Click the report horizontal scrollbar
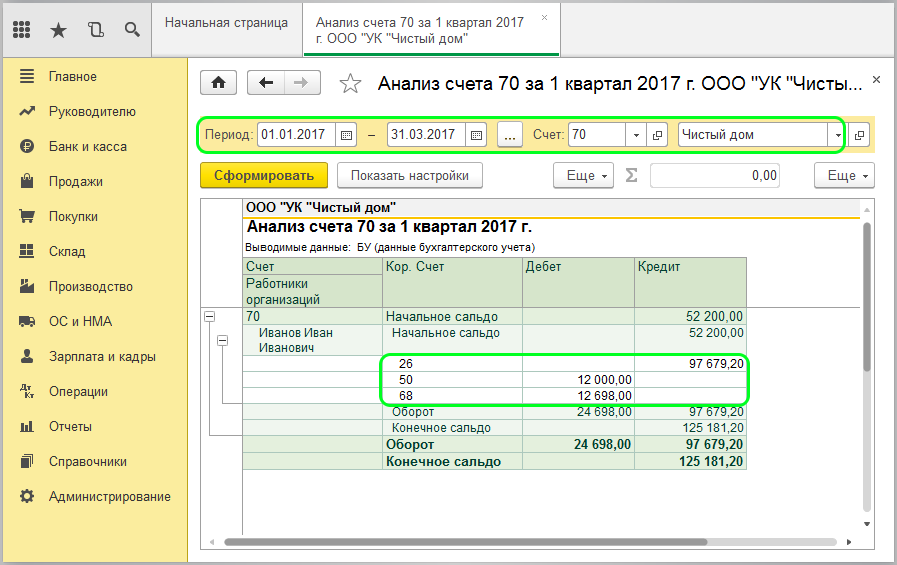Screen dimensions: 897x565 coord(466,542)
